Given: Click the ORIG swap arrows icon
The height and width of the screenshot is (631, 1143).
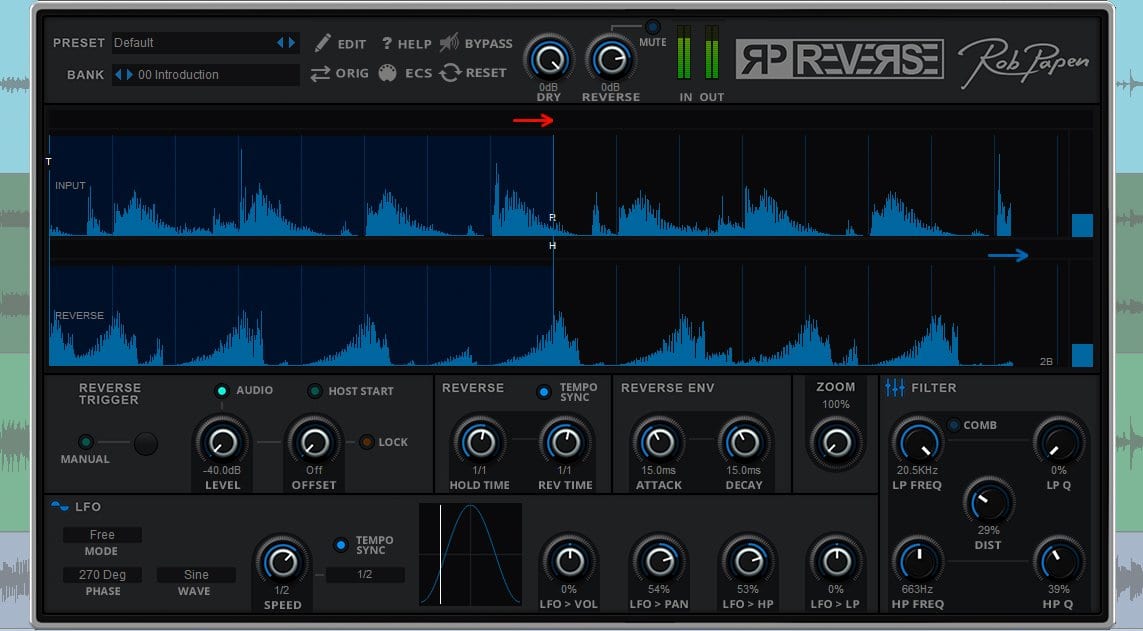Looking at the screenshot, I should pyautogui.click(x=320, y=74).
